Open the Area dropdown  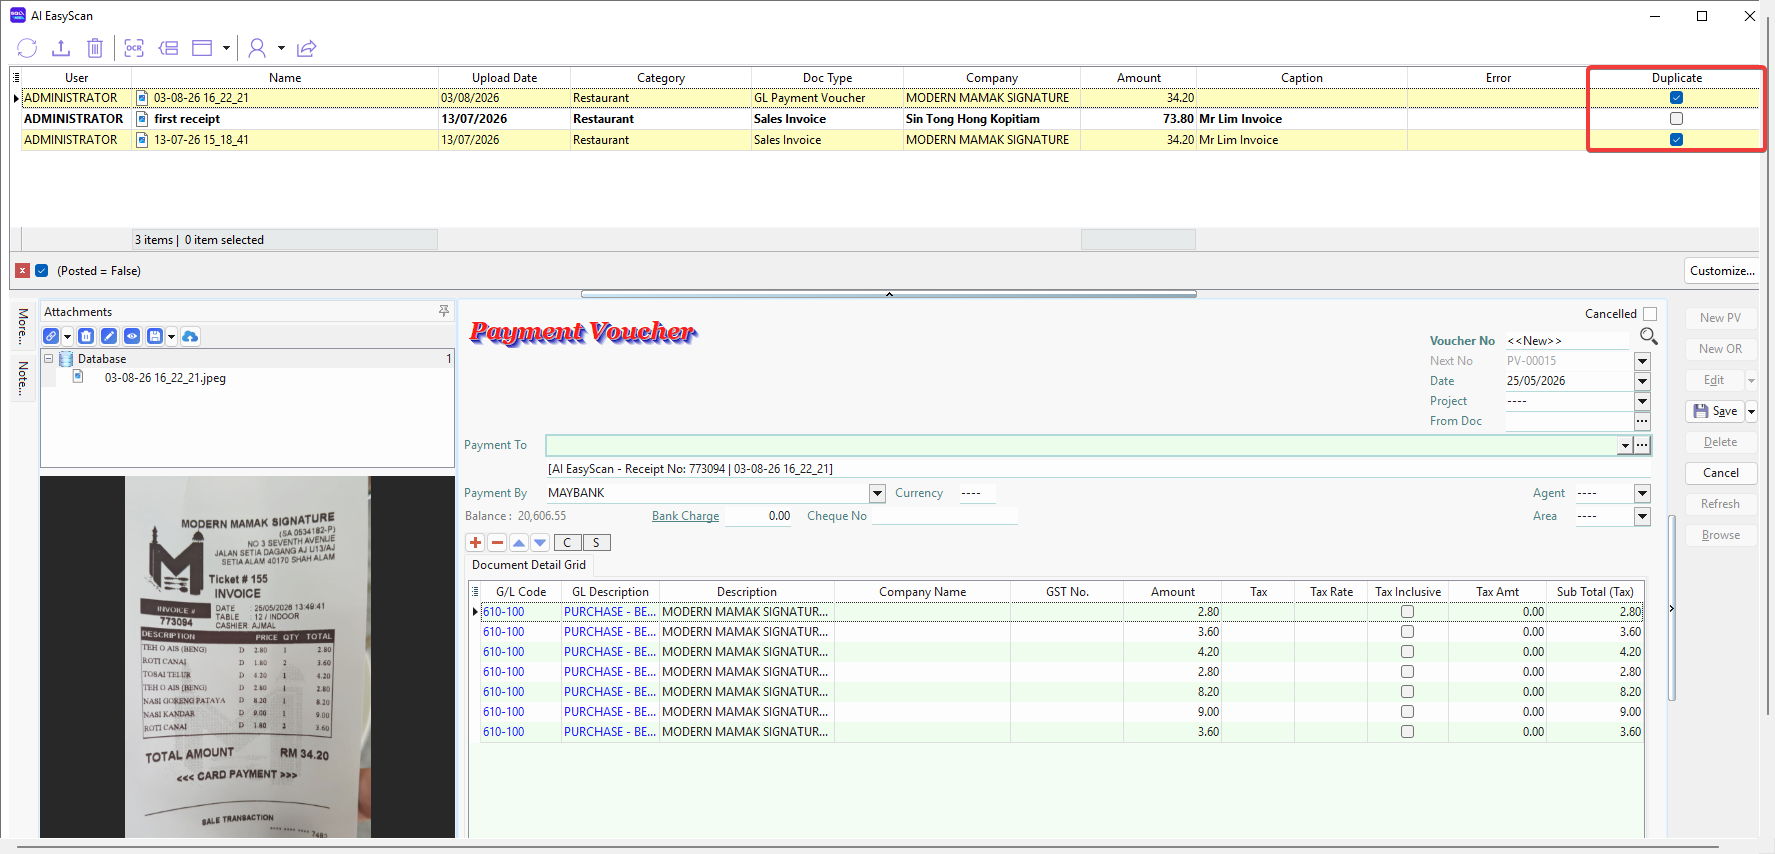click(1642, 516)
